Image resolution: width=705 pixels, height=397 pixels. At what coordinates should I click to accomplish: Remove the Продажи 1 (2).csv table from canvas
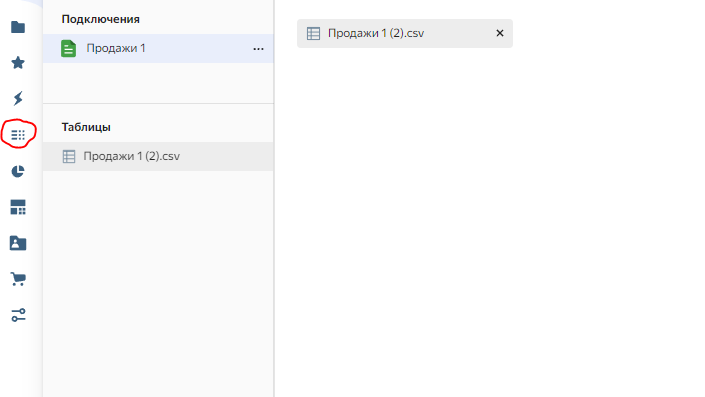(500, 33)
